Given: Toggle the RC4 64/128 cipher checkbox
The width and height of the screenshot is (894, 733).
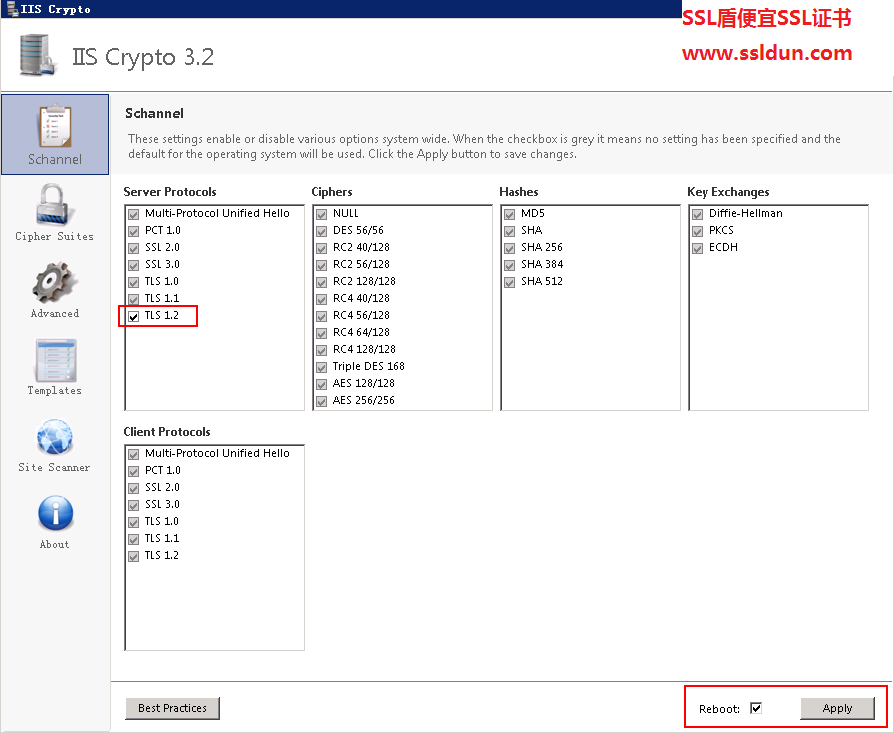Looking at the screenshot, I should click(322, 333).
